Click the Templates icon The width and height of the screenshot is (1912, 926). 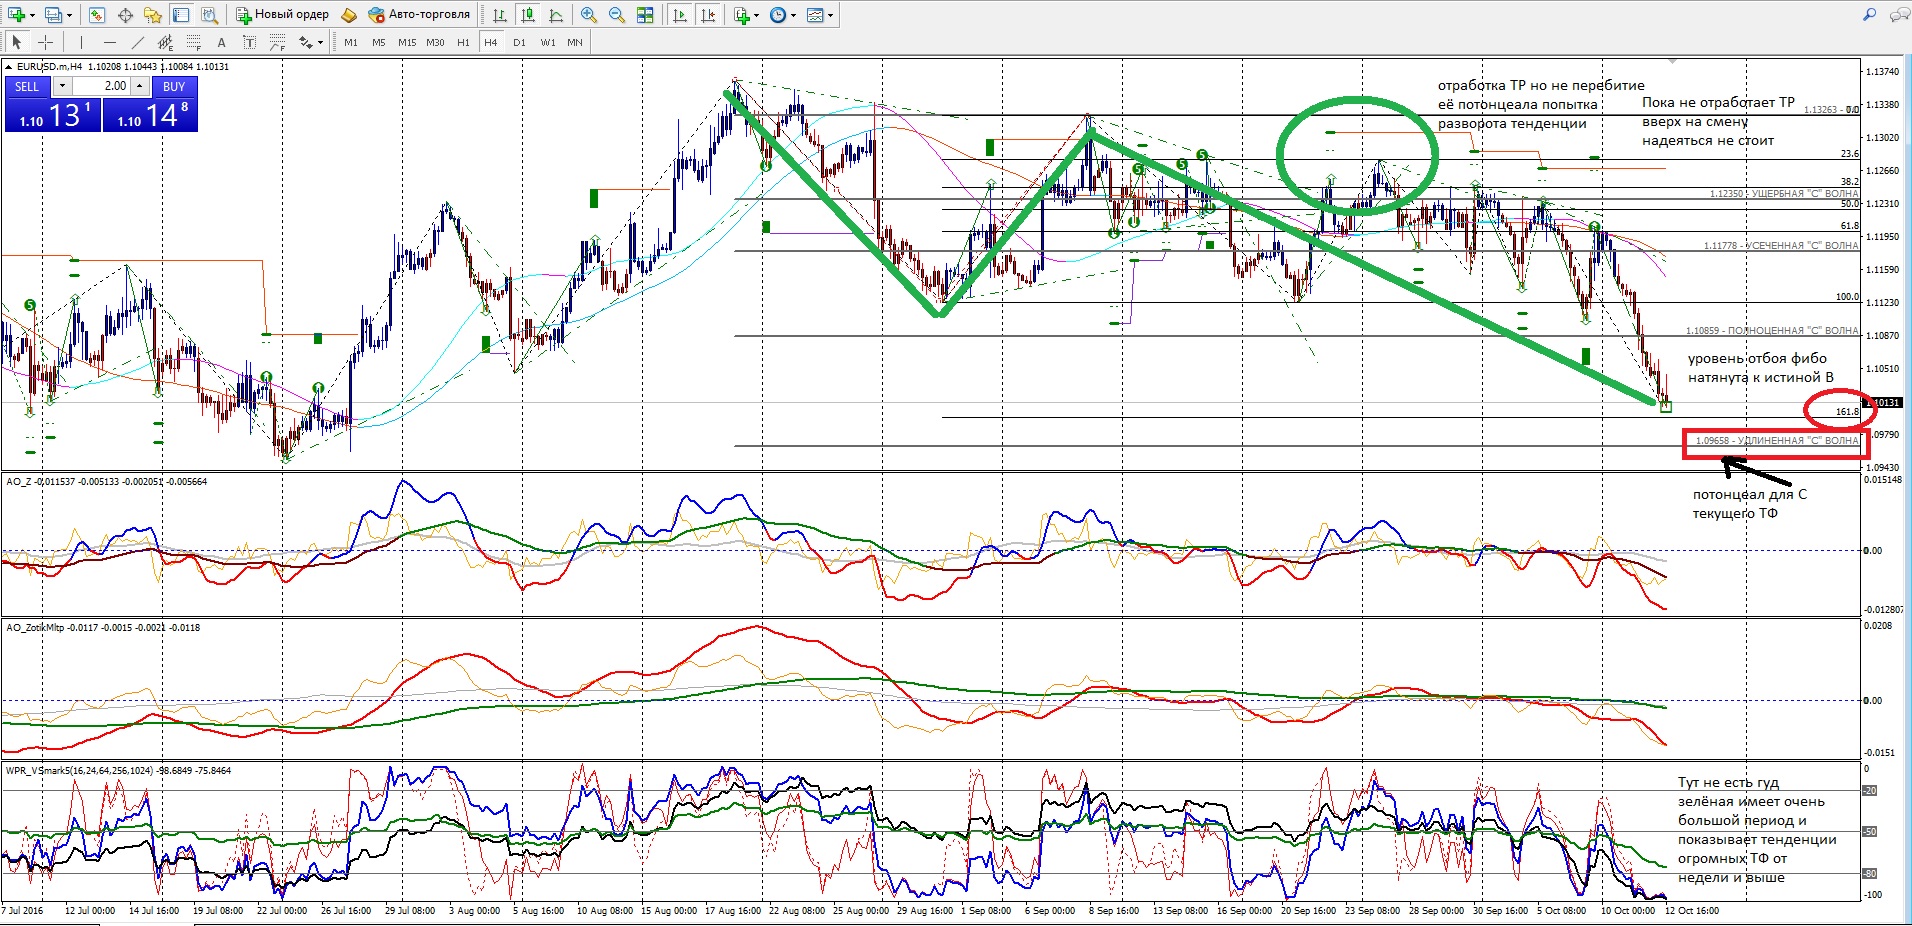pyautogui.click(x=815, y=15)
